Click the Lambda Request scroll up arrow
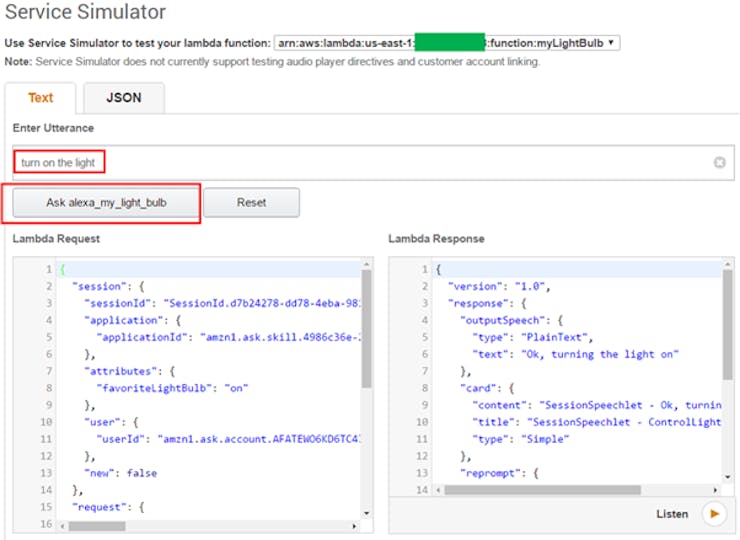Image resolution: width=740 pixels, height=540 pixels. tap(367, 263)
